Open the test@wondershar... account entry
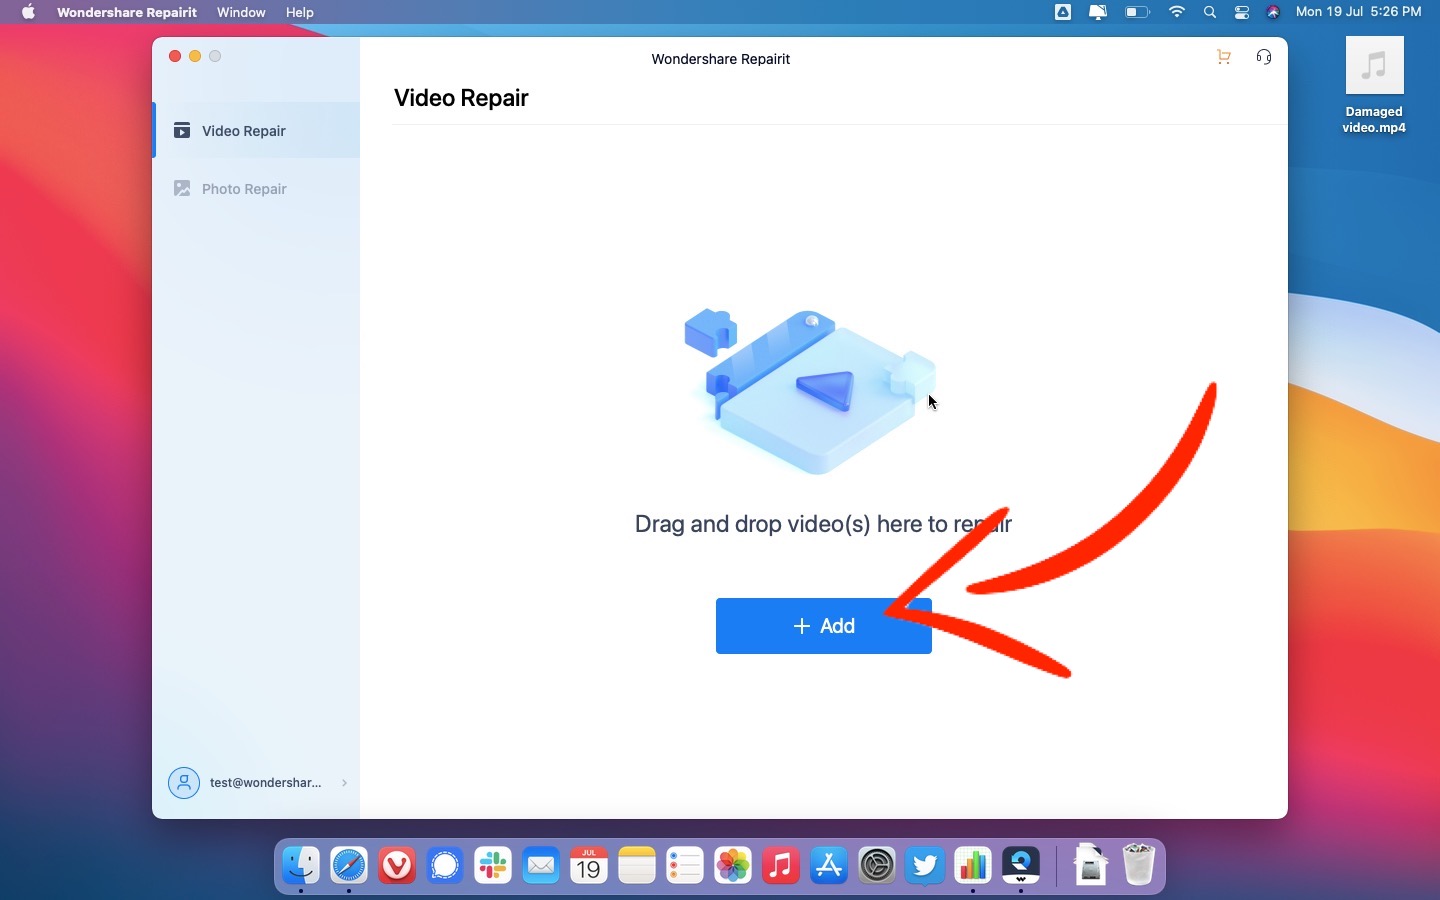 [x=258, y=783]
